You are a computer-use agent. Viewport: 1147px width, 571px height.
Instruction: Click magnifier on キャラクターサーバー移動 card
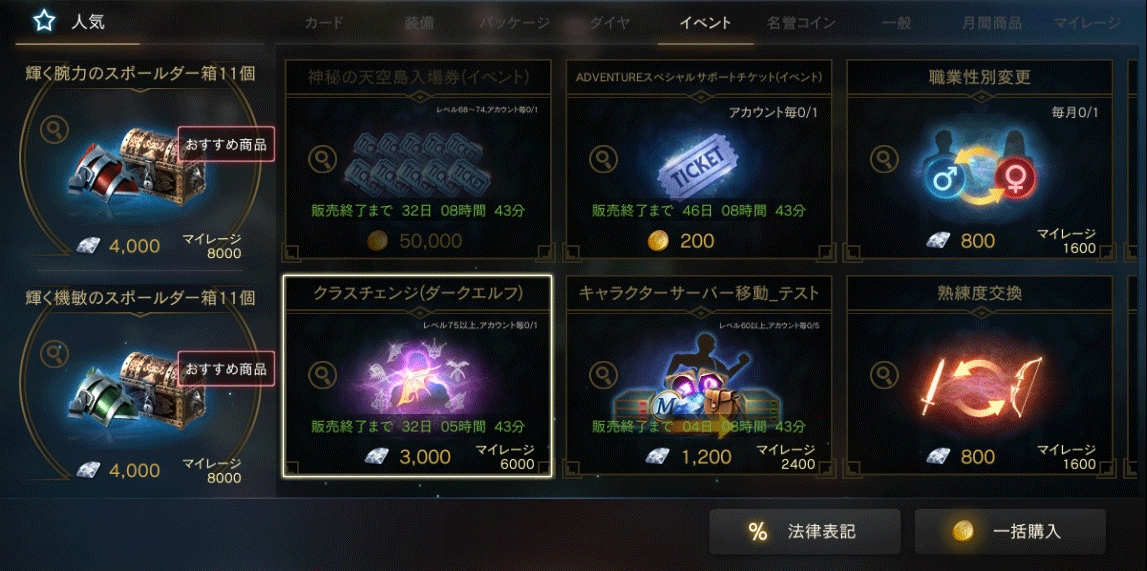point(603,374)
